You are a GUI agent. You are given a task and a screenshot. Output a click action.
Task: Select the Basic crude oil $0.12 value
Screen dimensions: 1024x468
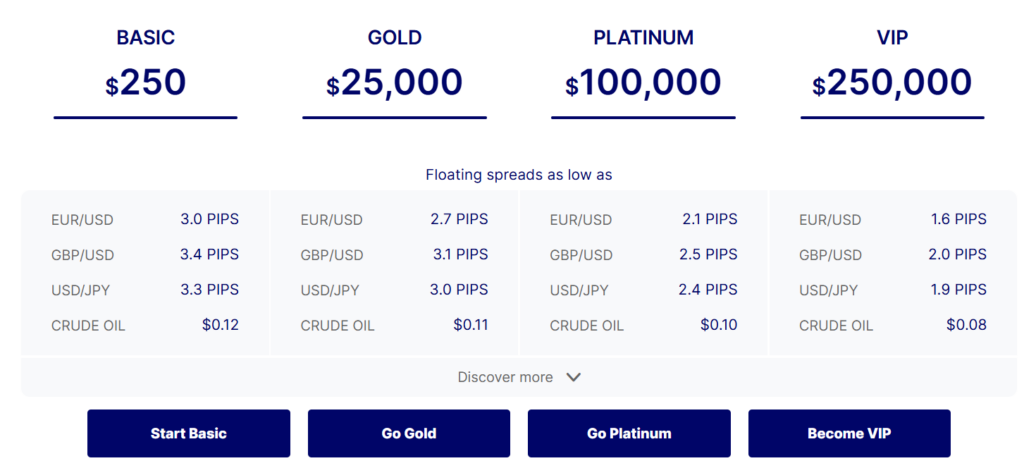[219, 325]
